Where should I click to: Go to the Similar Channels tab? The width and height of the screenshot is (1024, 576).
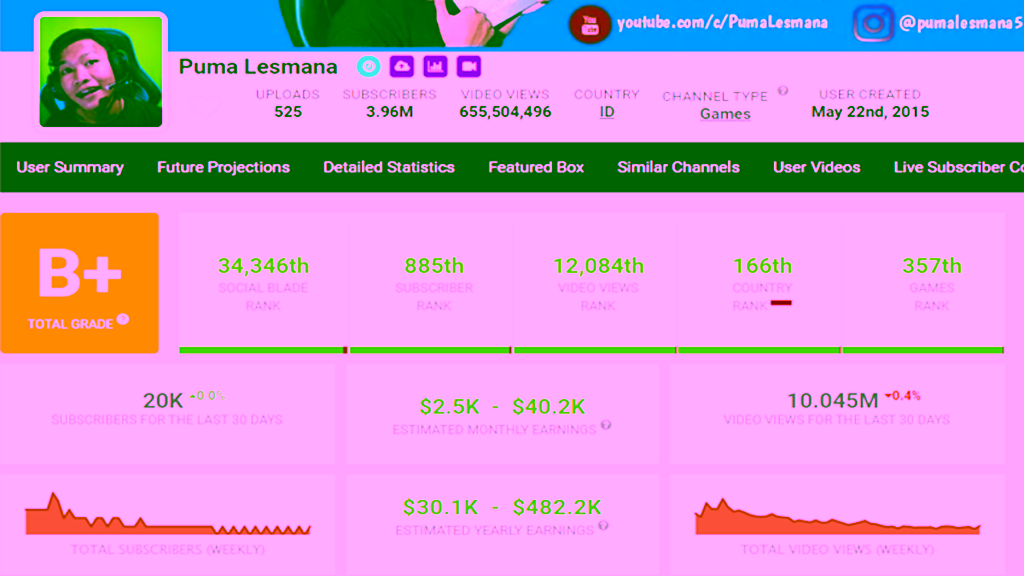click(x=678, y=167)
